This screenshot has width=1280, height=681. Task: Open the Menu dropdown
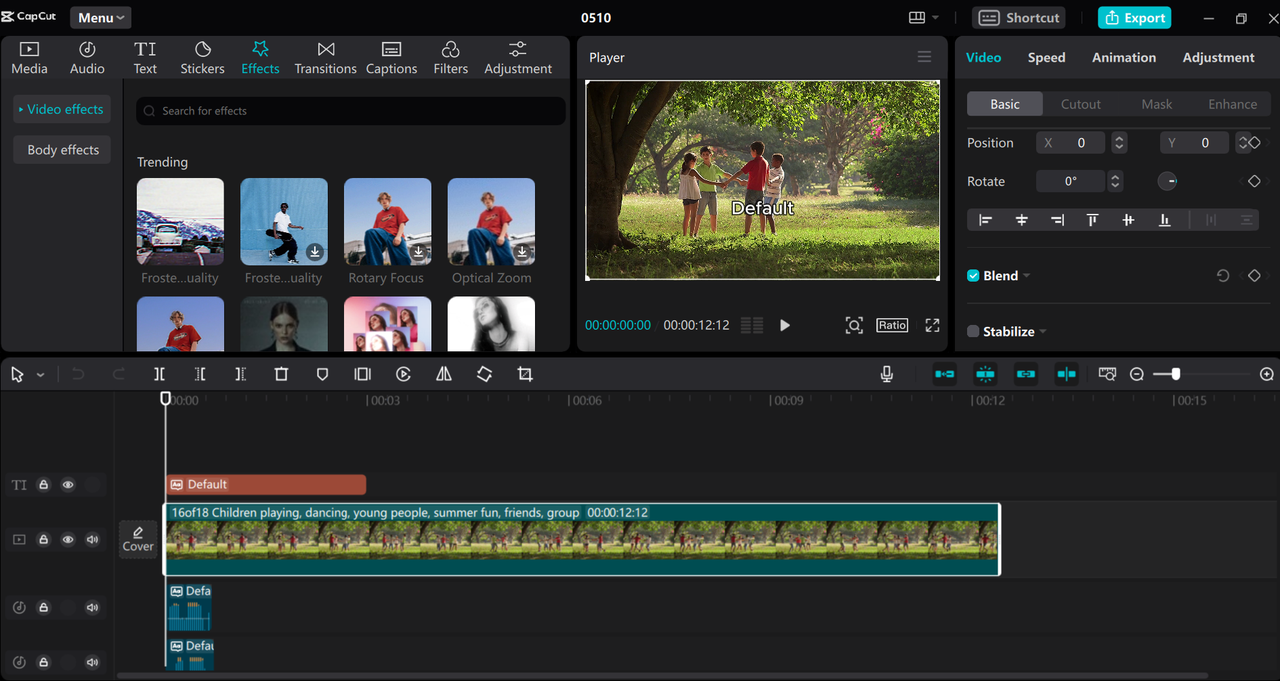[100, 17]
